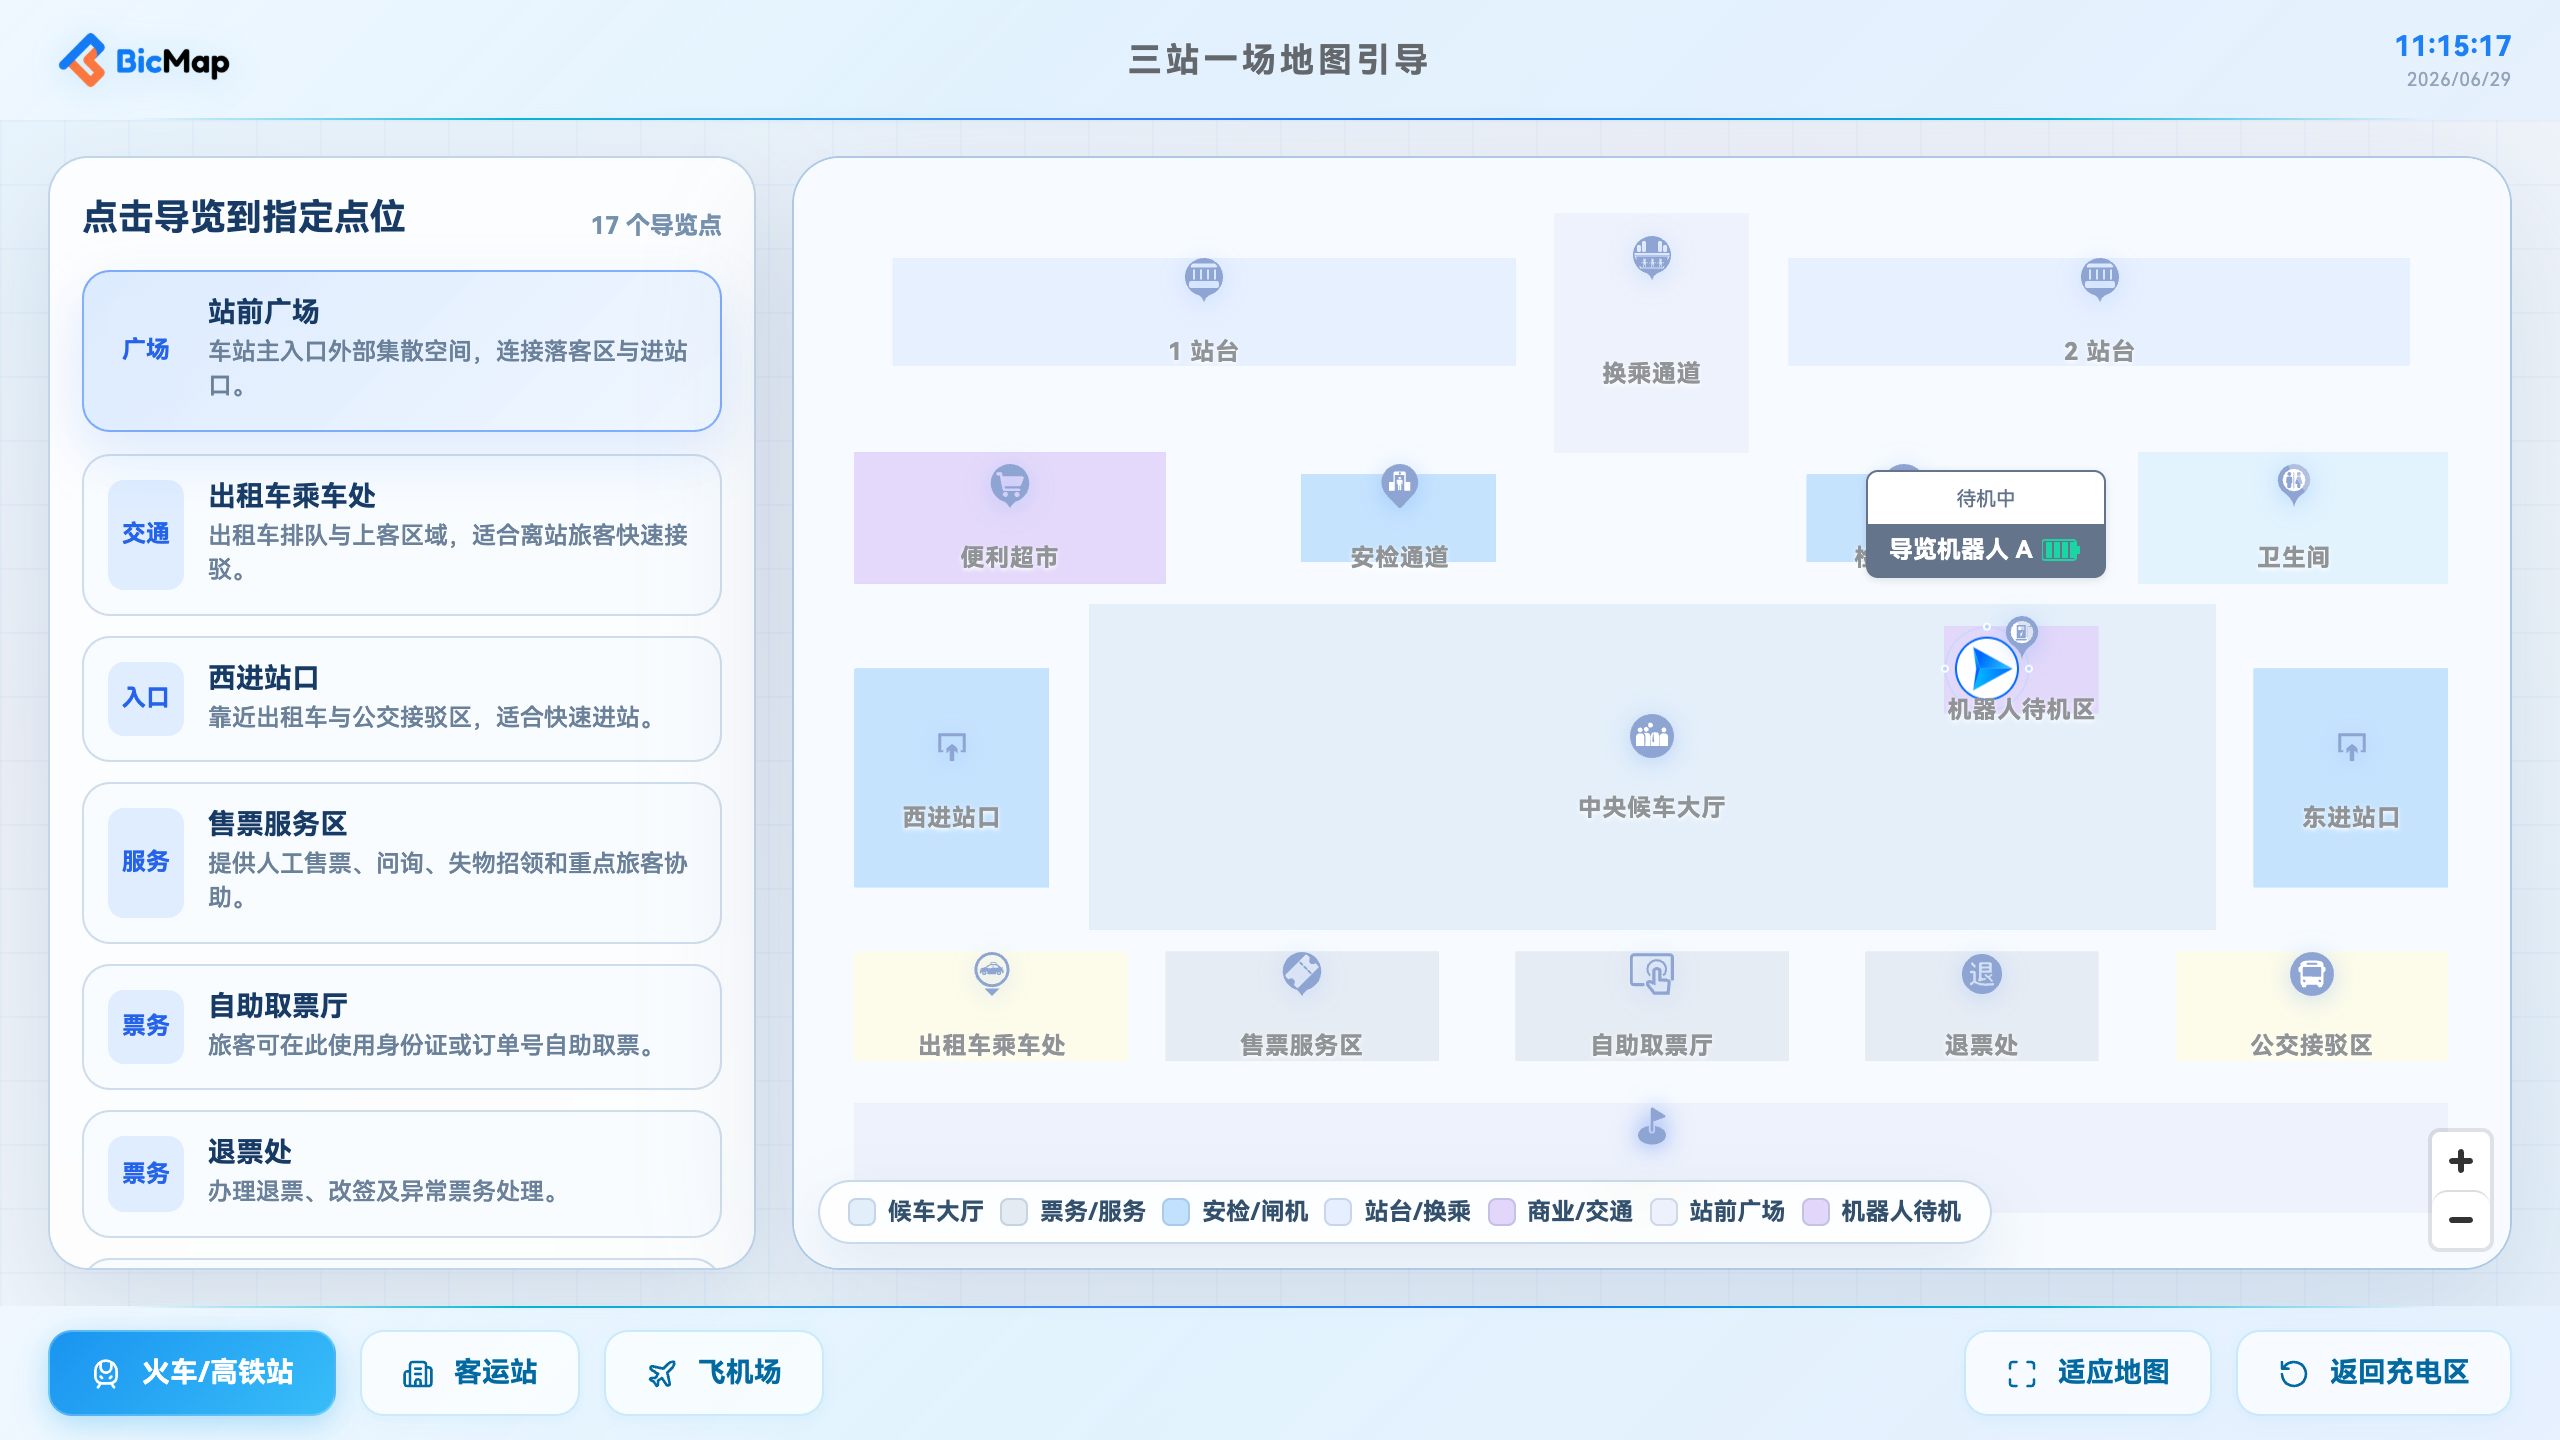Image resolution: width=2560 pixels, height=1440 pixels.
Task: Select the 卫生间 restroom pin icon
Action: coord(2293,484)
